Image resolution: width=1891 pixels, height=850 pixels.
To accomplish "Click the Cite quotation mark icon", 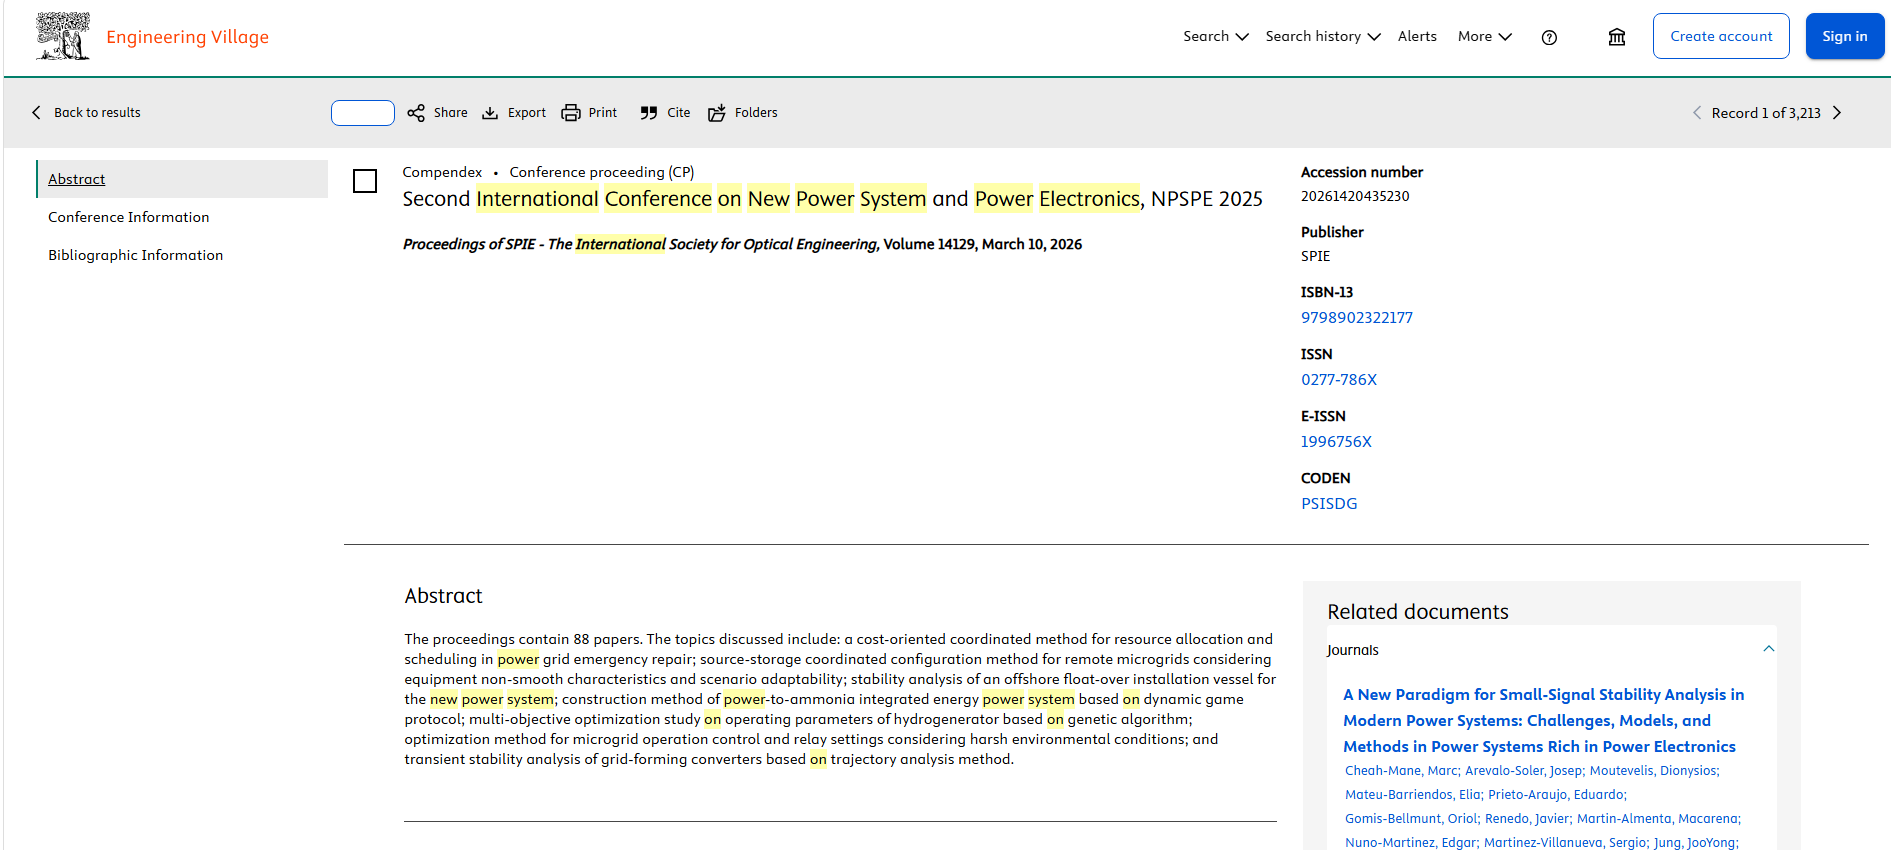I will pos(649,113).
